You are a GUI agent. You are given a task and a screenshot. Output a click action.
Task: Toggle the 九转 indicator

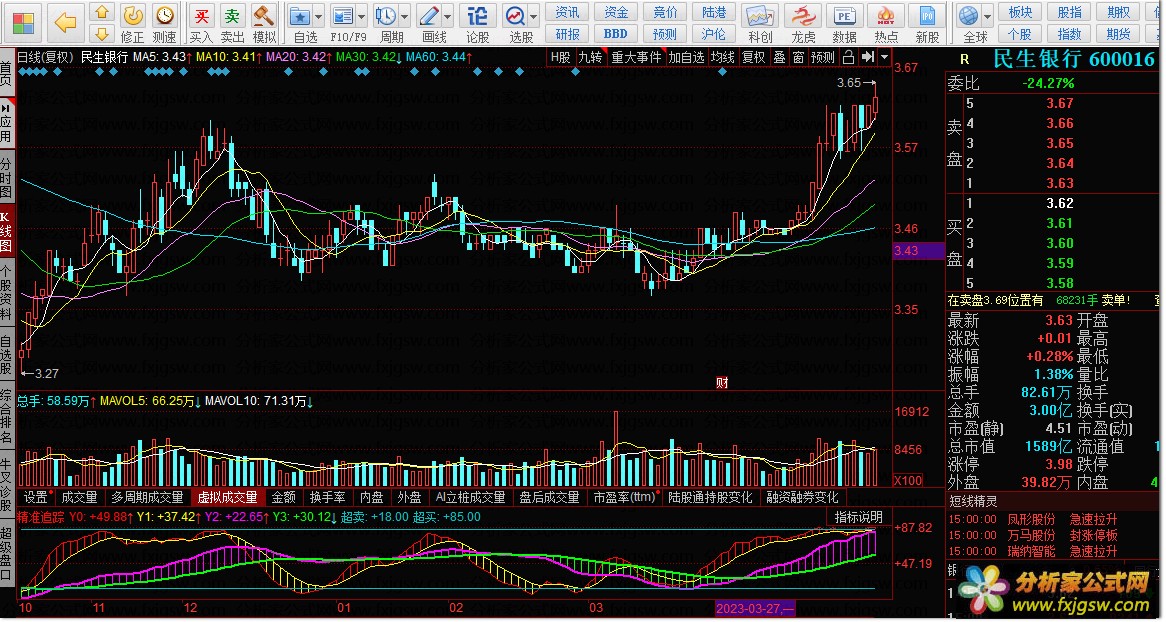click(590, 57)
